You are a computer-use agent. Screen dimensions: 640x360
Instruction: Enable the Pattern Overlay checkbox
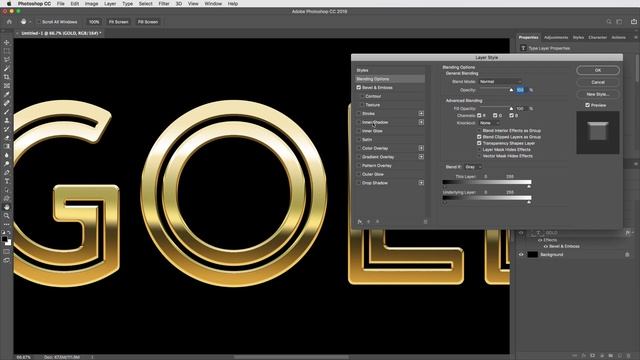tap(359, 166)
